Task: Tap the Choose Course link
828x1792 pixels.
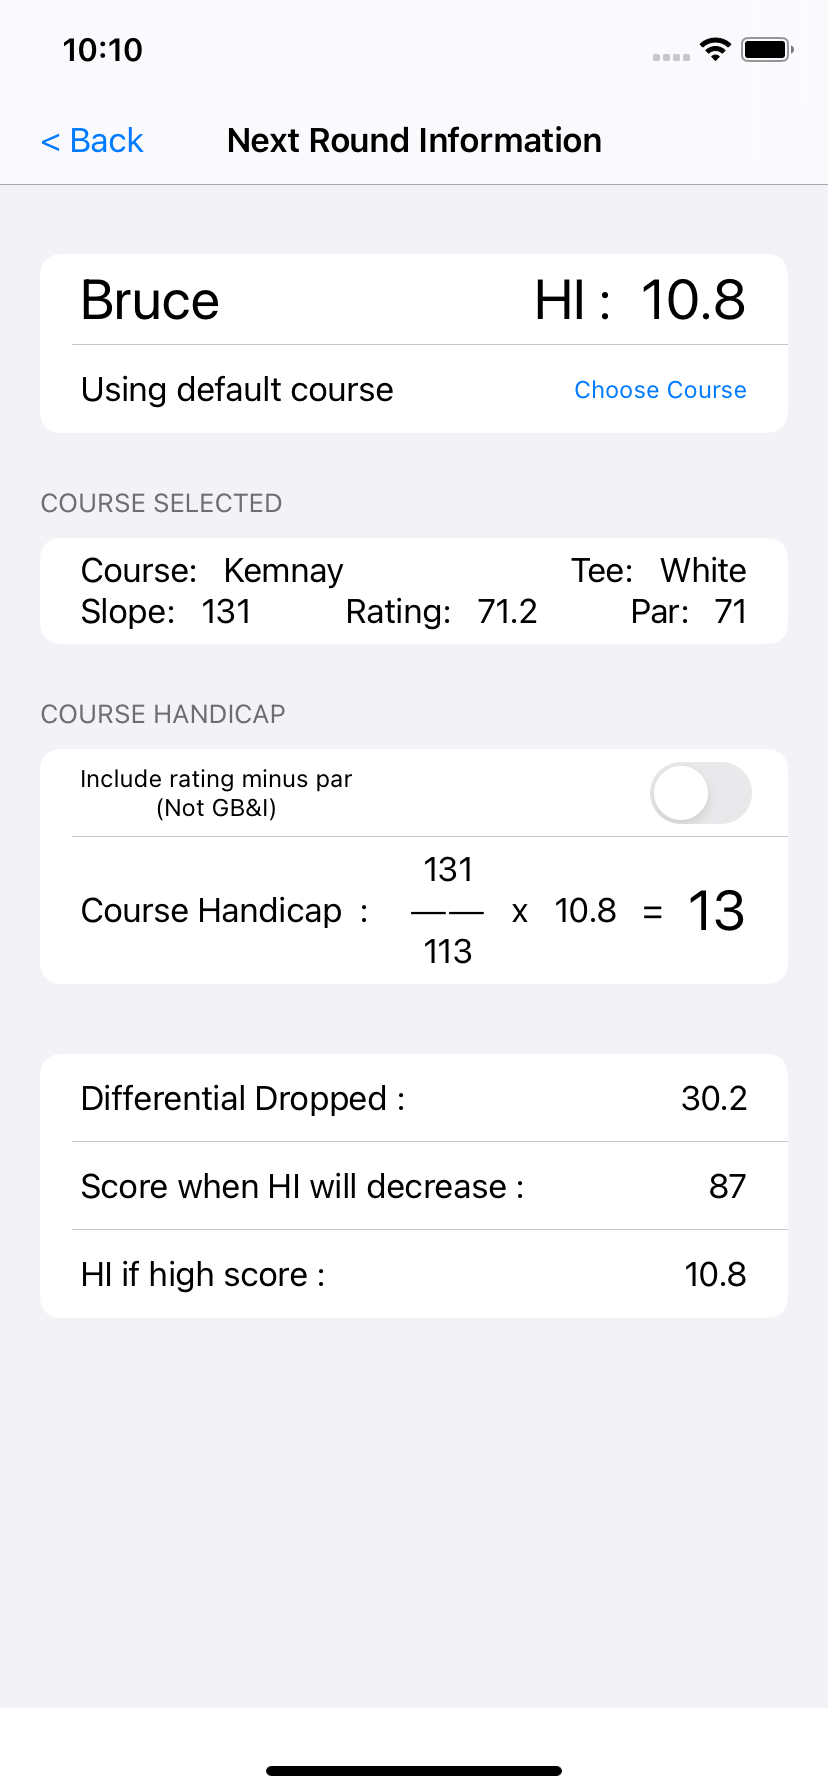Action: (660, 390)
